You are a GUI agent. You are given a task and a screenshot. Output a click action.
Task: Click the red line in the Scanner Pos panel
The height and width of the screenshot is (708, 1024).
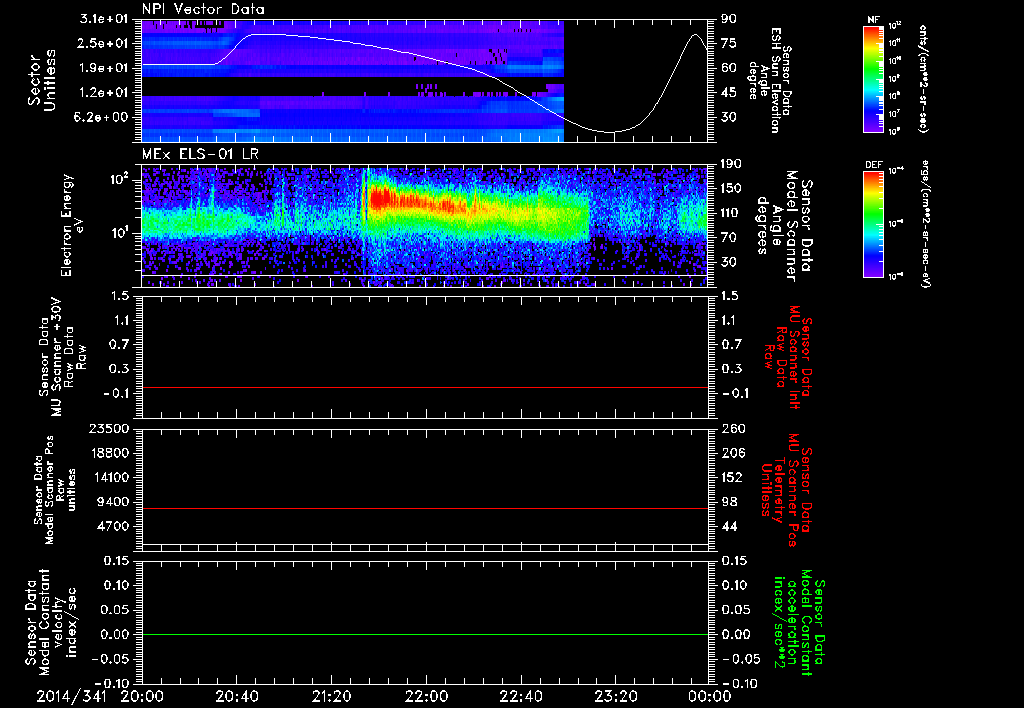click(x=424, y=509)
